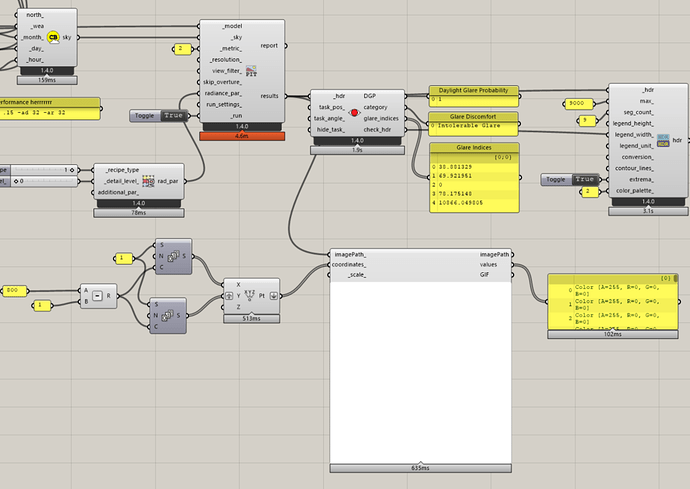Click the first Color A=255 row in panel

click(618, 290)
